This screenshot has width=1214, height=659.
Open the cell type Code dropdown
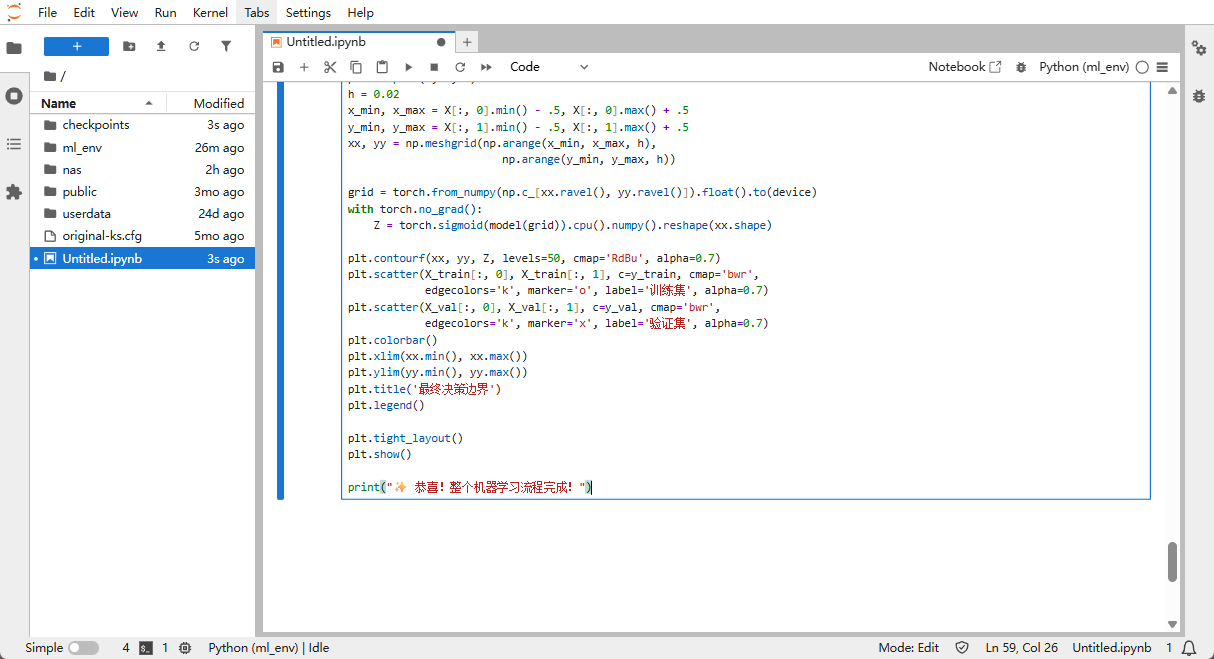tap(549, 67)
